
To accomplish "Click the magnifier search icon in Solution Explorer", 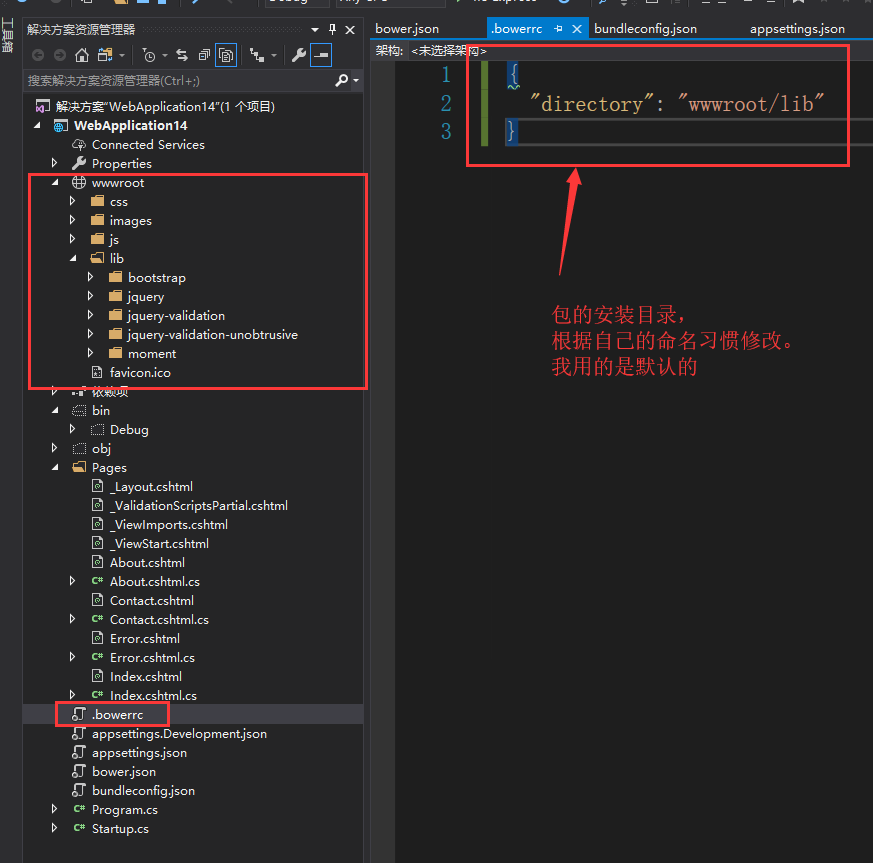I will [x=341, y=81].
